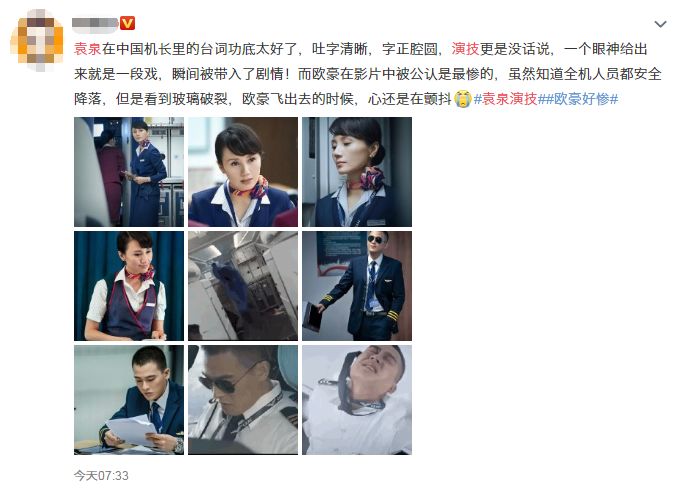This screenshot has width=678, height=499.
Task: Open the top-row middle close-up portrait thumbnail
Action: click(243, 172)
